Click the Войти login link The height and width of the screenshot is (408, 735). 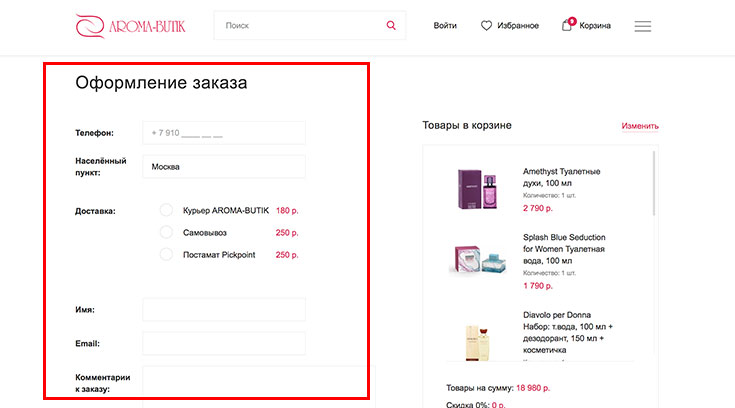[445, 26]
